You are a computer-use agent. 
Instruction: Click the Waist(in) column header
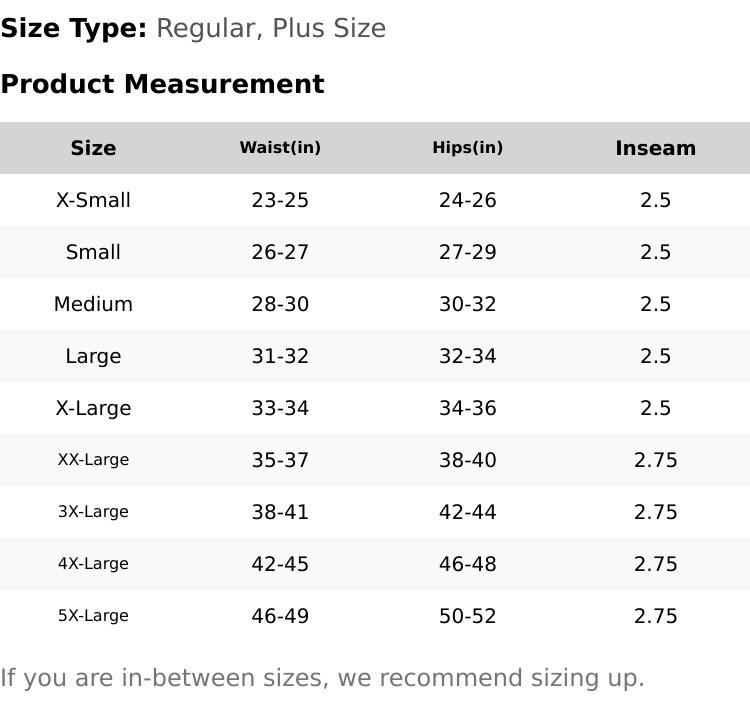pos(280,148)
